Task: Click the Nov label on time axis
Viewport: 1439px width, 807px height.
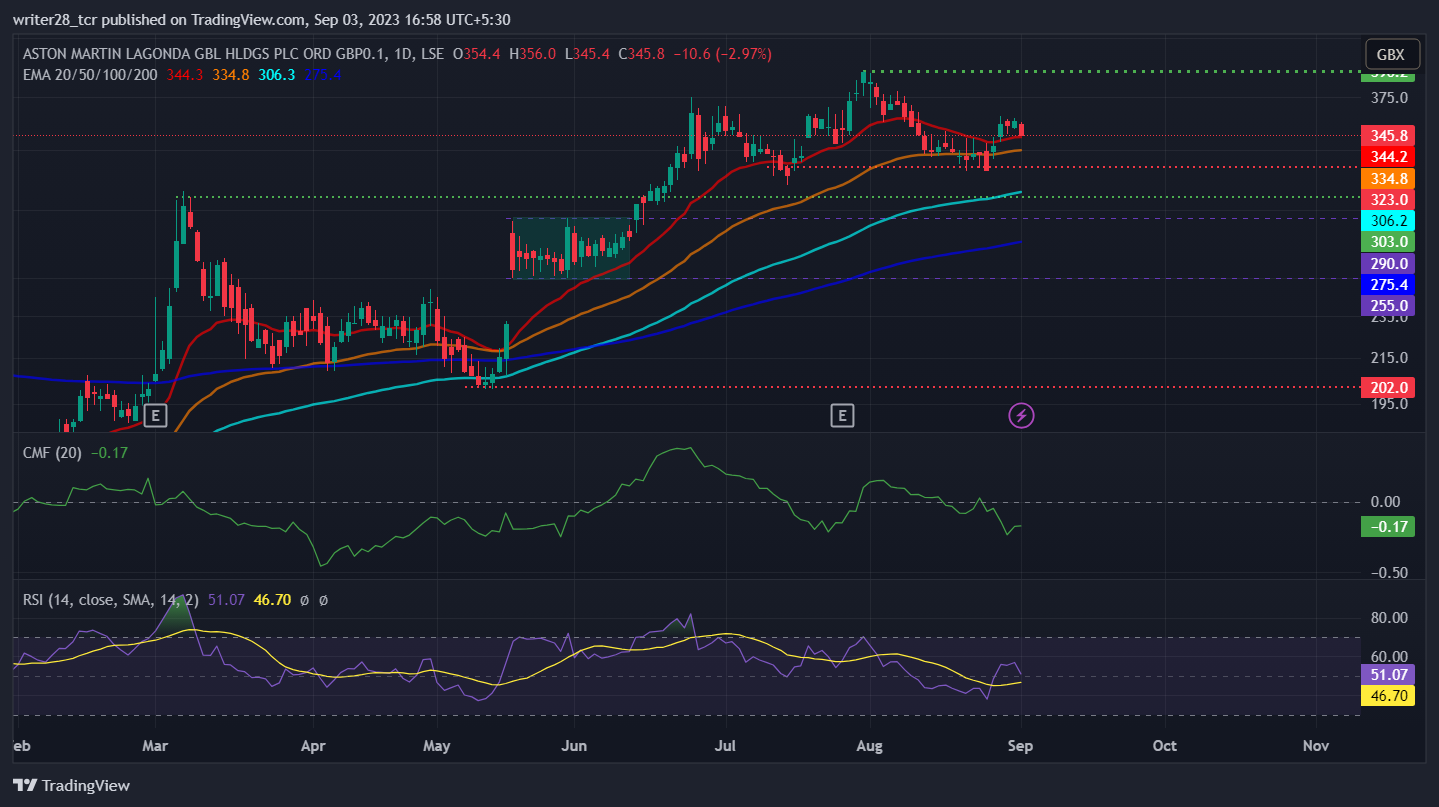Action: pyautogui.click(x=1316, y=746)
